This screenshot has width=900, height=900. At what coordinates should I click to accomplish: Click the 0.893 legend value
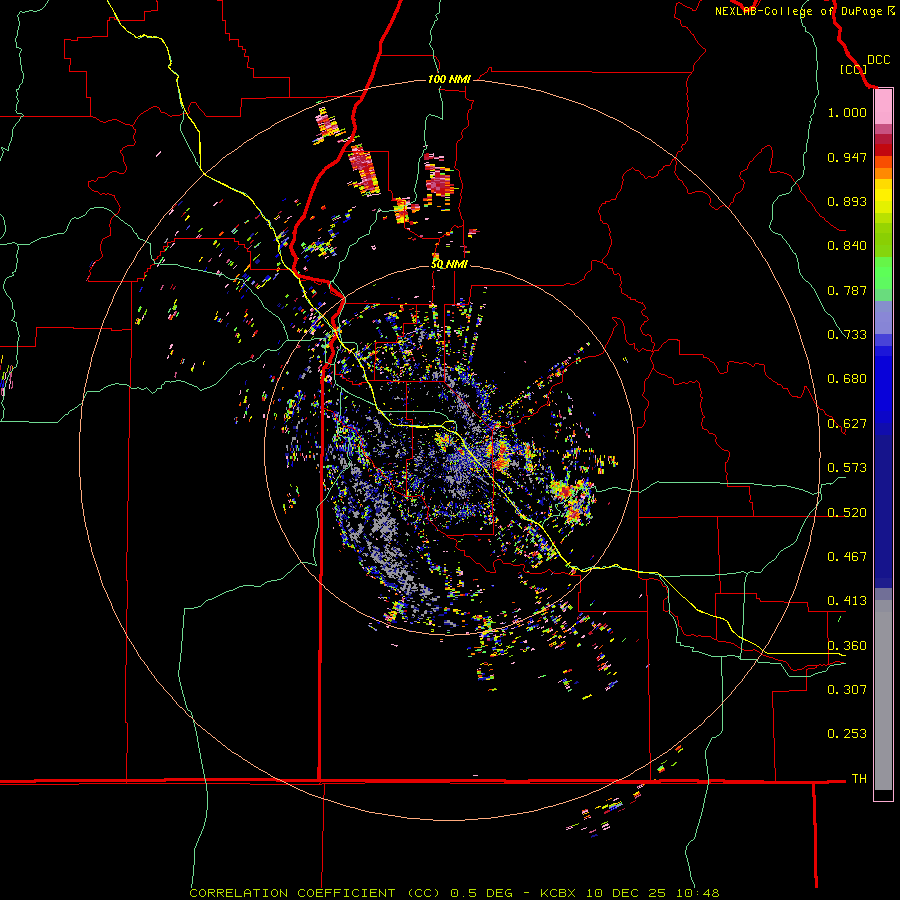(847, 201)
